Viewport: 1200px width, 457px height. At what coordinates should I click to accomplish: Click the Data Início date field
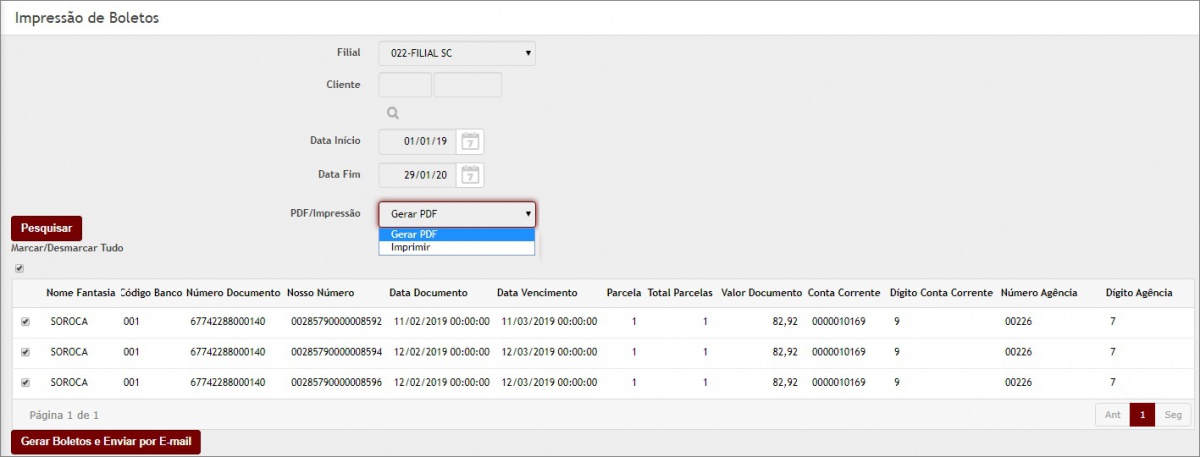tap(417, 141)
